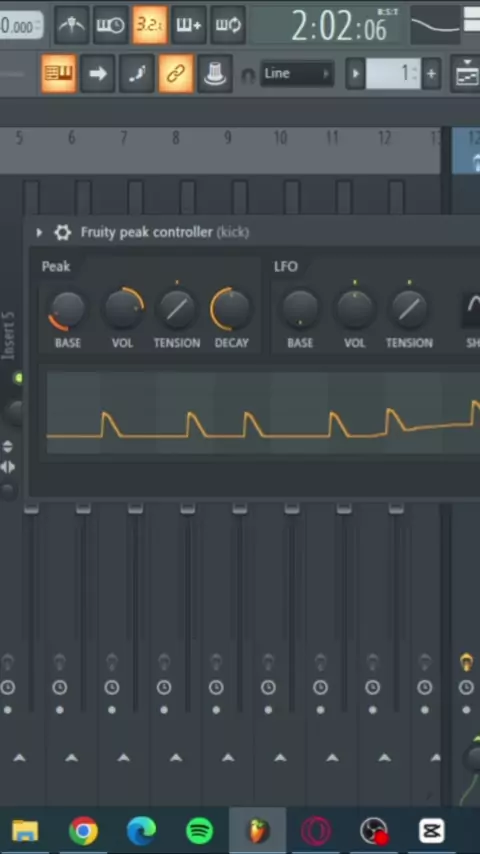Toggle the overdub keyboard-plus icon

(189, 25)
